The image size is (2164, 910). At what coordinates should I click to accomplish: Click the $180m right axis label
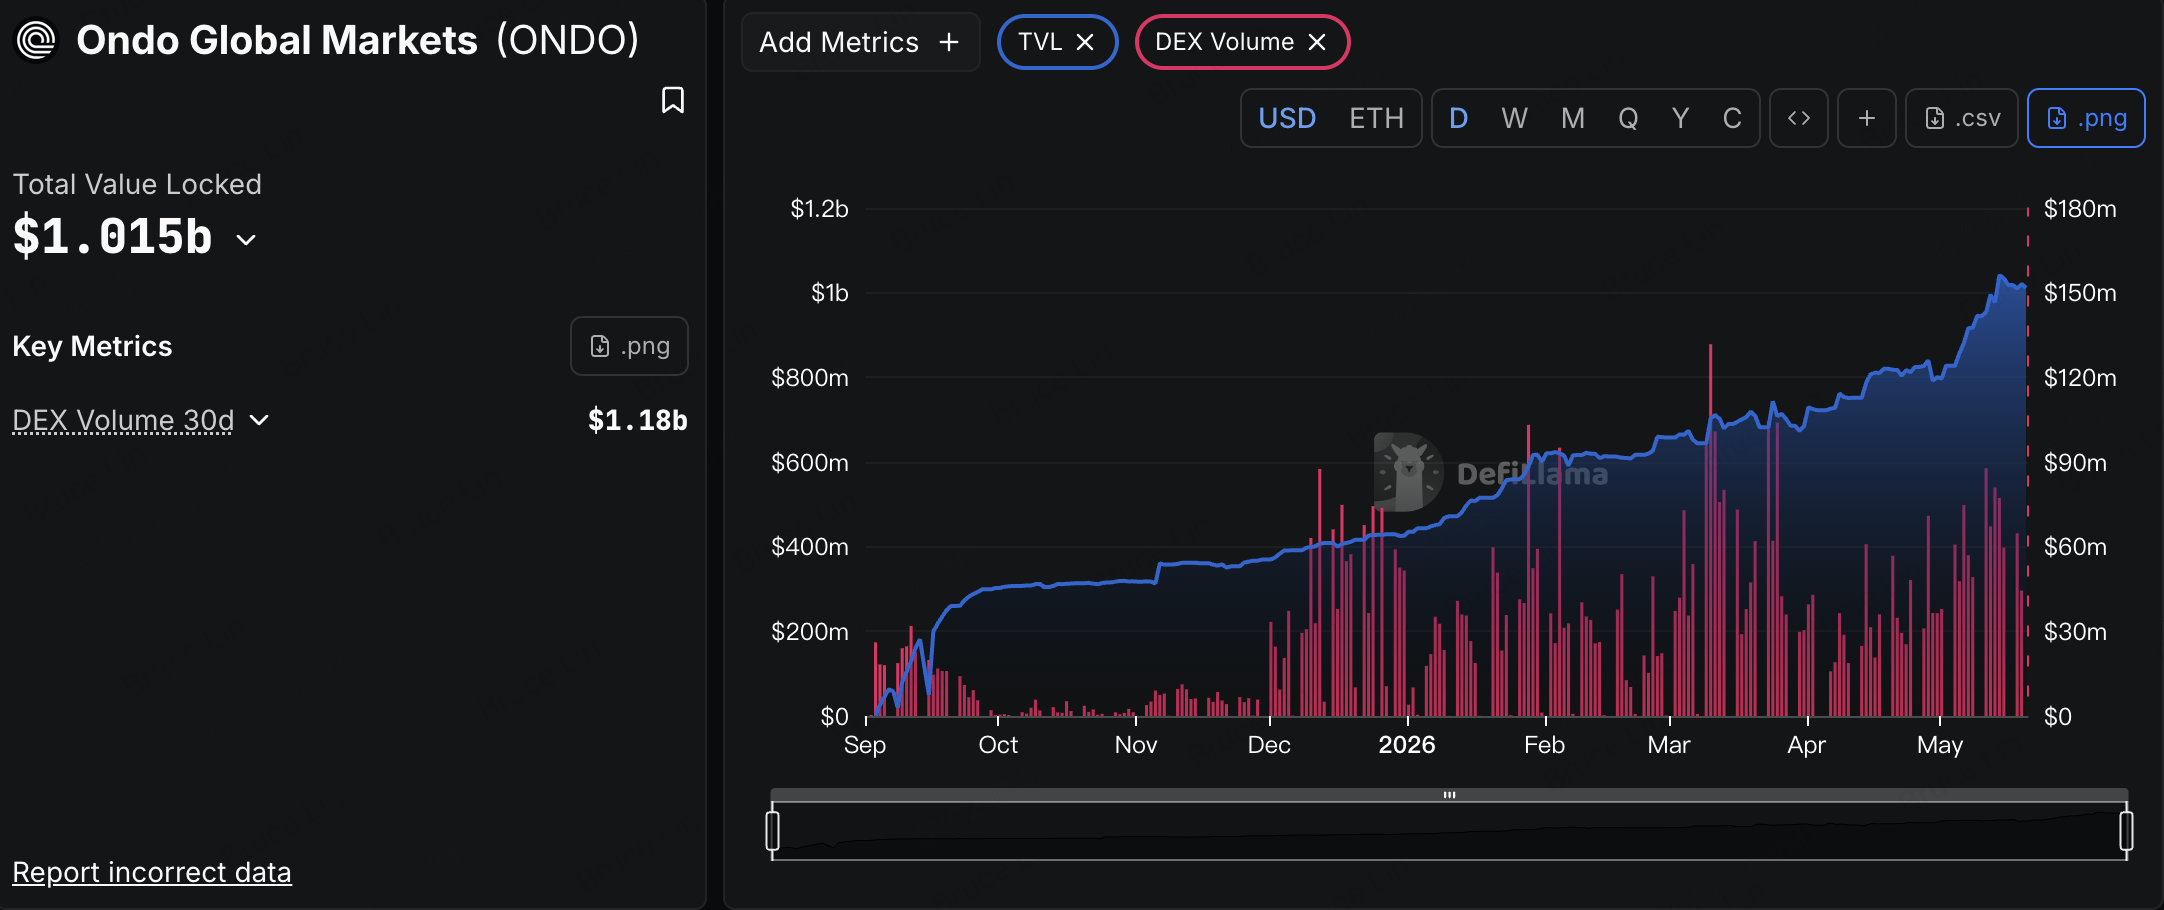[2080, 209]
